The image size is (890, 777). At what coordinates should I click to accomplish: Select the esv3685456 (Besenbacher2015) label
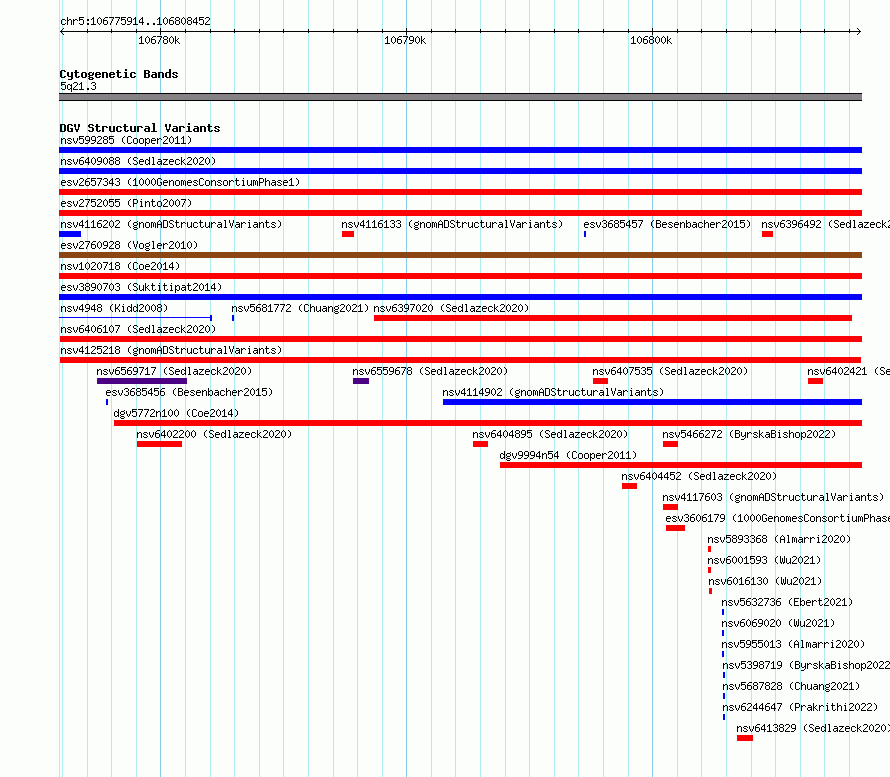tap(189, 392)
